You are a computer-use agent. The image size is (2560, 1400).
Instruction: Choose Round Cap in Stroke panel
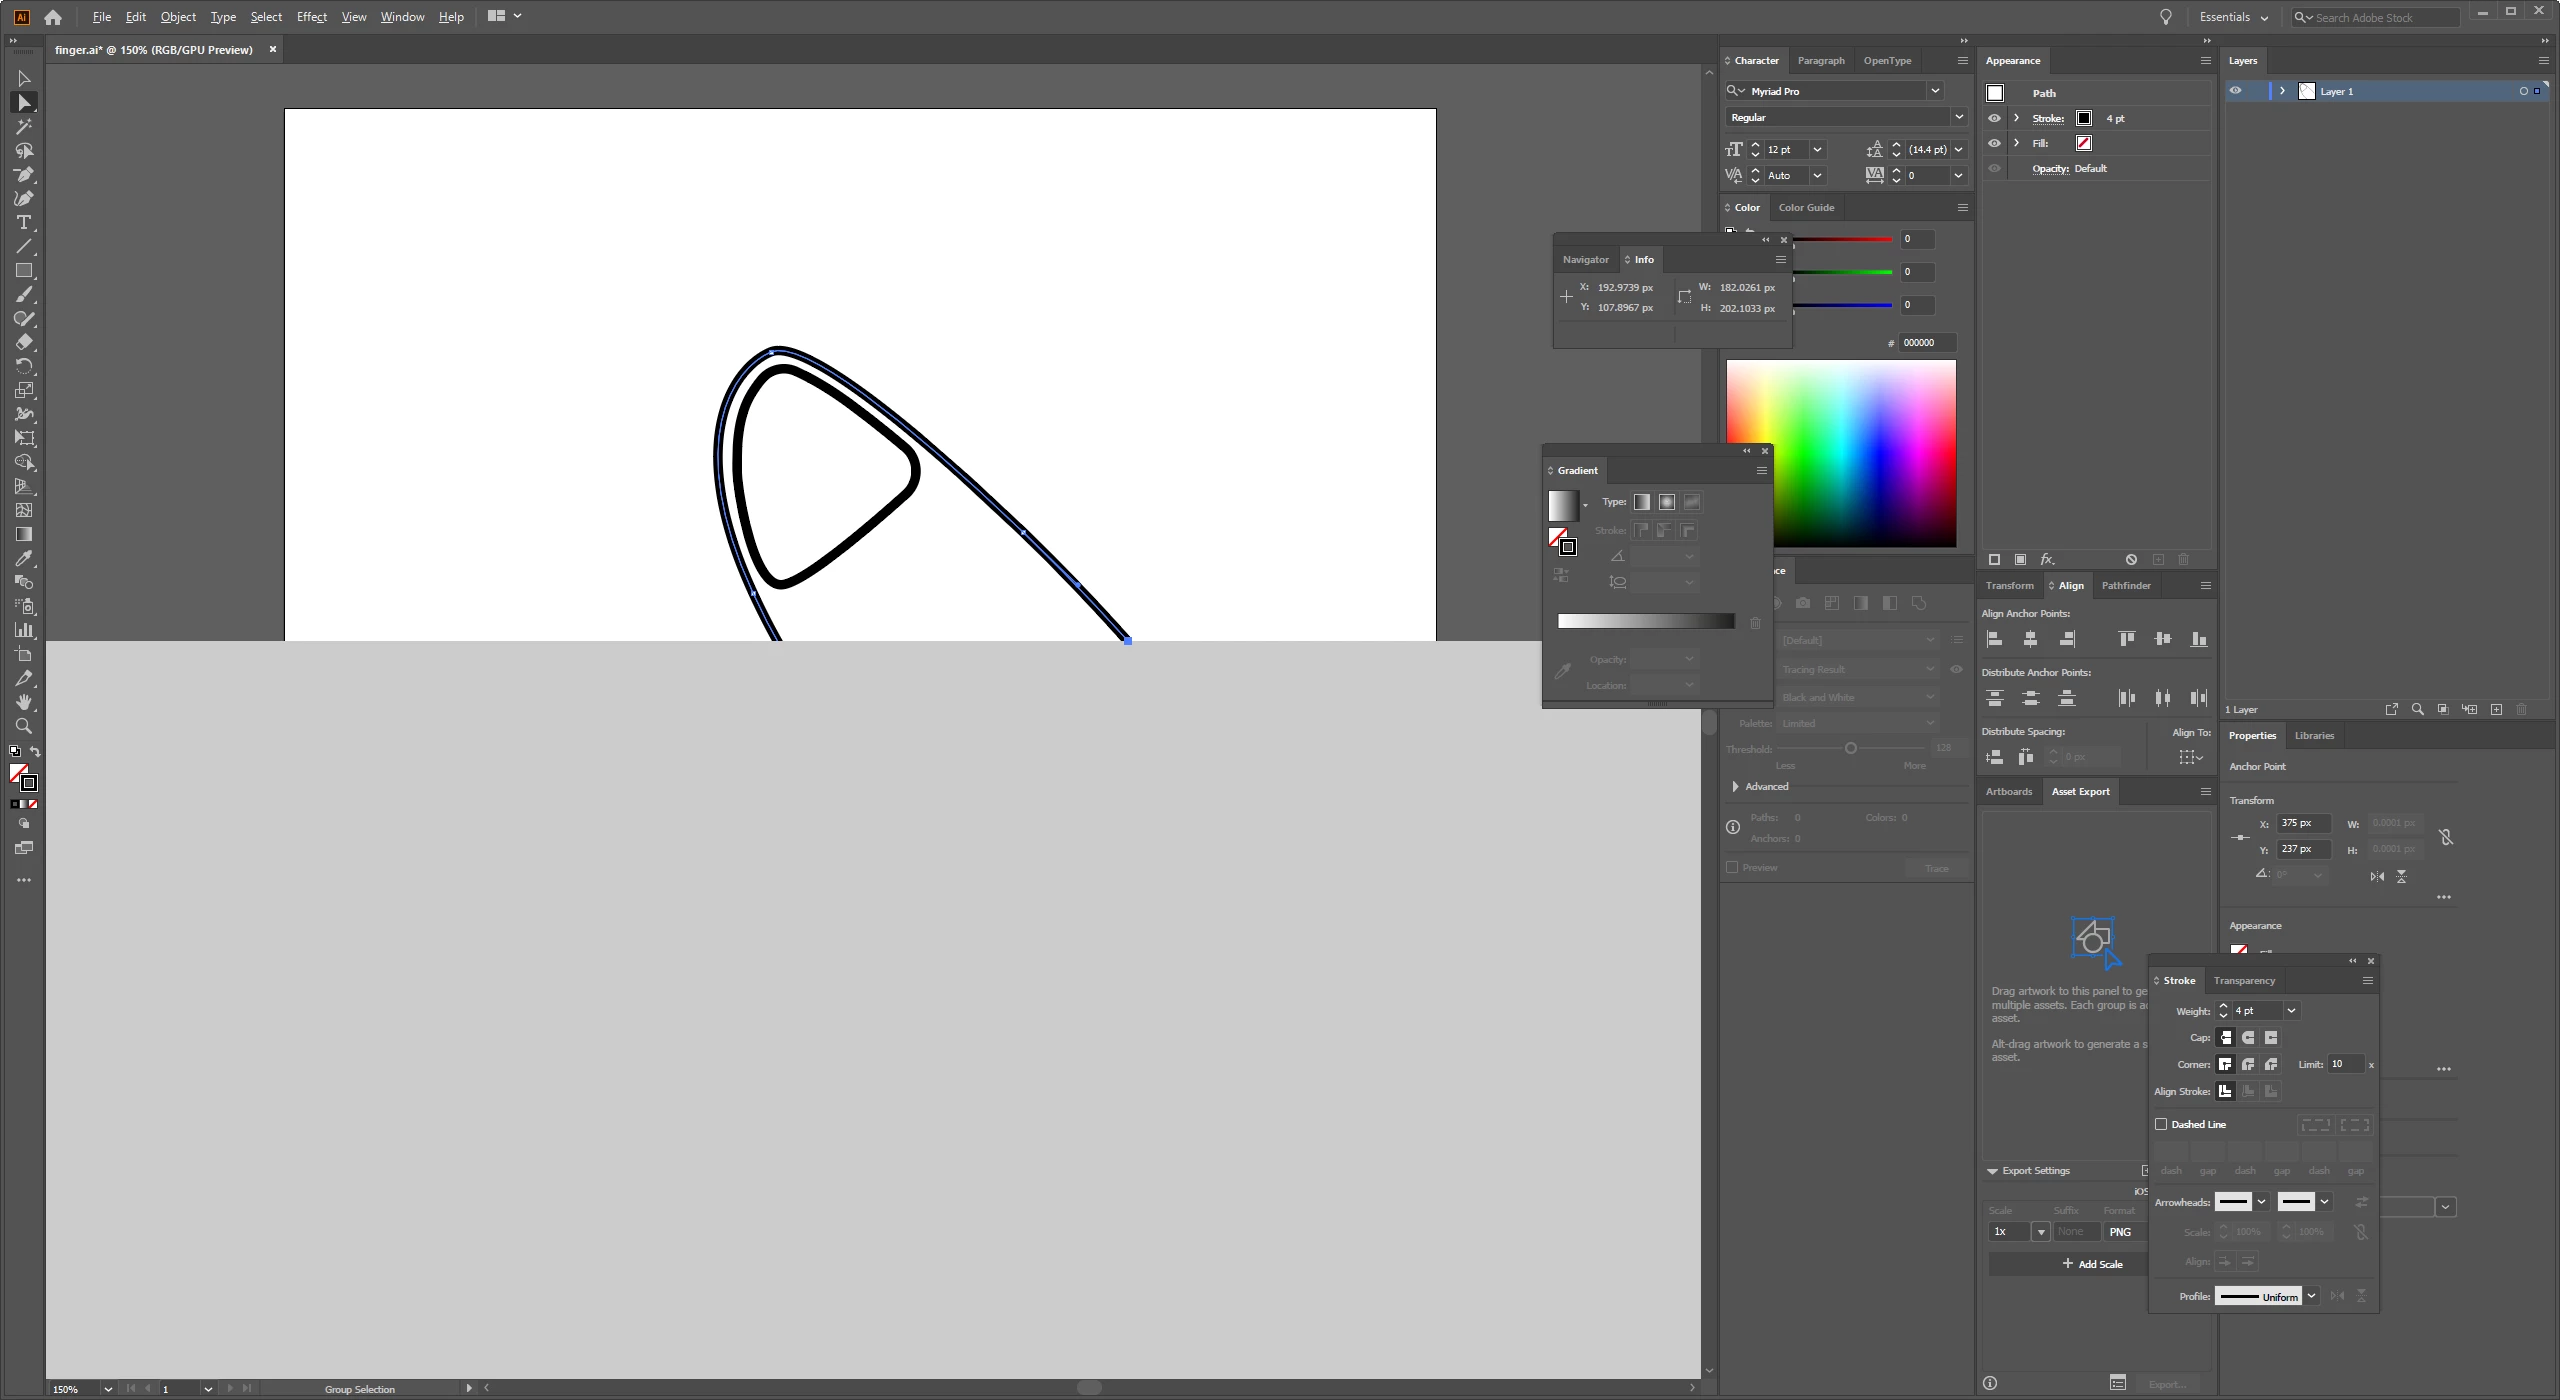2248,1038
